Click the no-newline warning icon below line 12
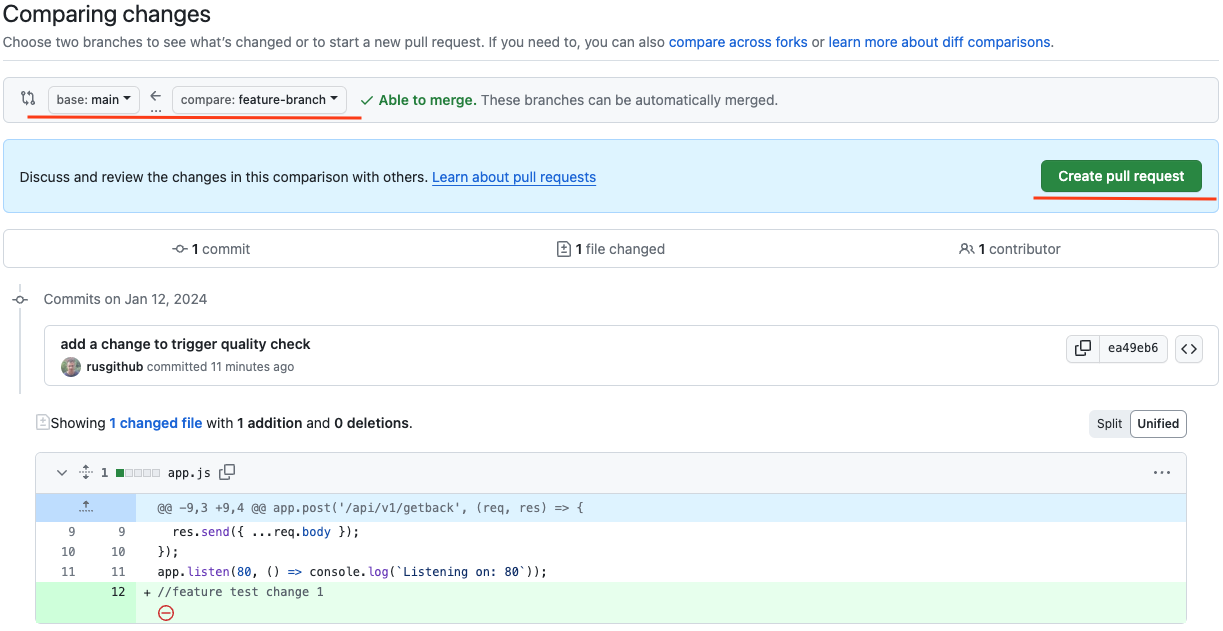Image resolution: width=1223 pixels, height=631 pixels. [x=166, y=612]
